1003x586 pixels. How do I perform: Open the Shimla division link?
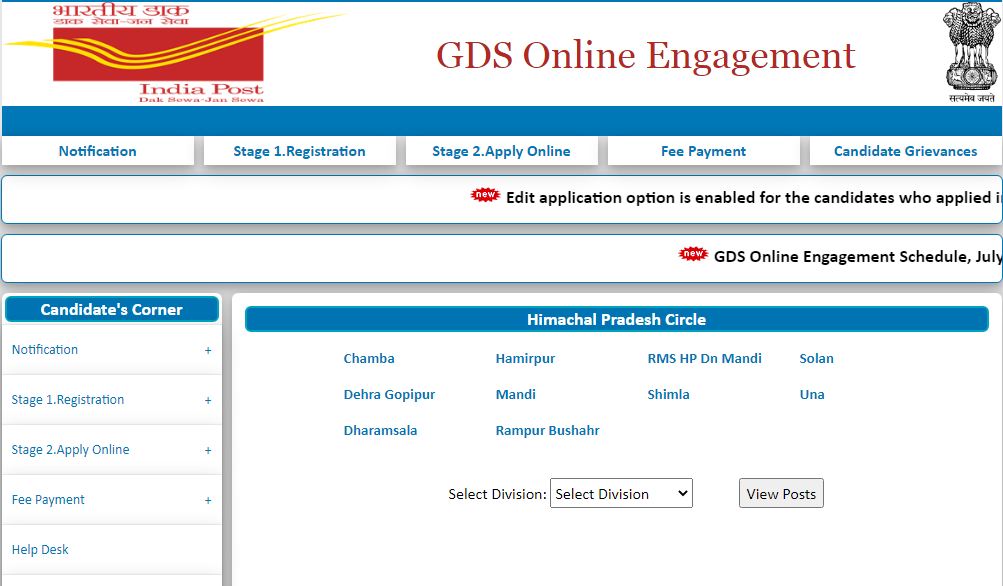coord(668,394)
